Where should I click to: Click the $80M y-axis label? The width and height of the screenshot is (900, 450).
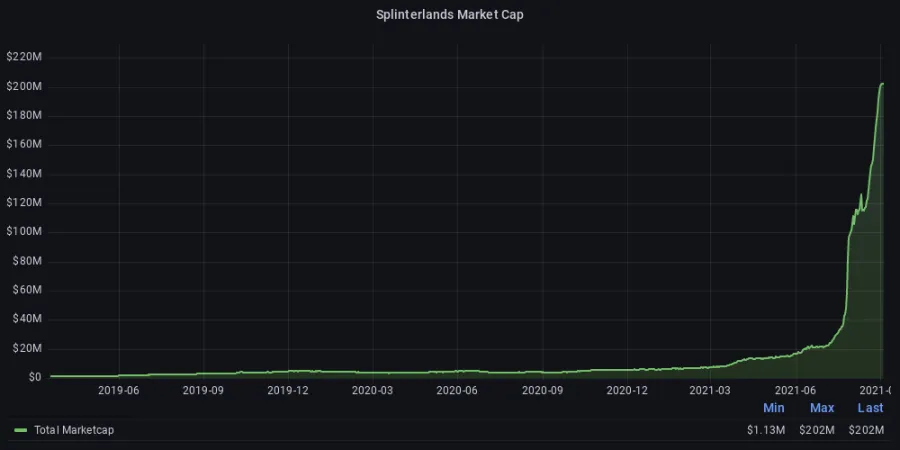coord(27,261)
